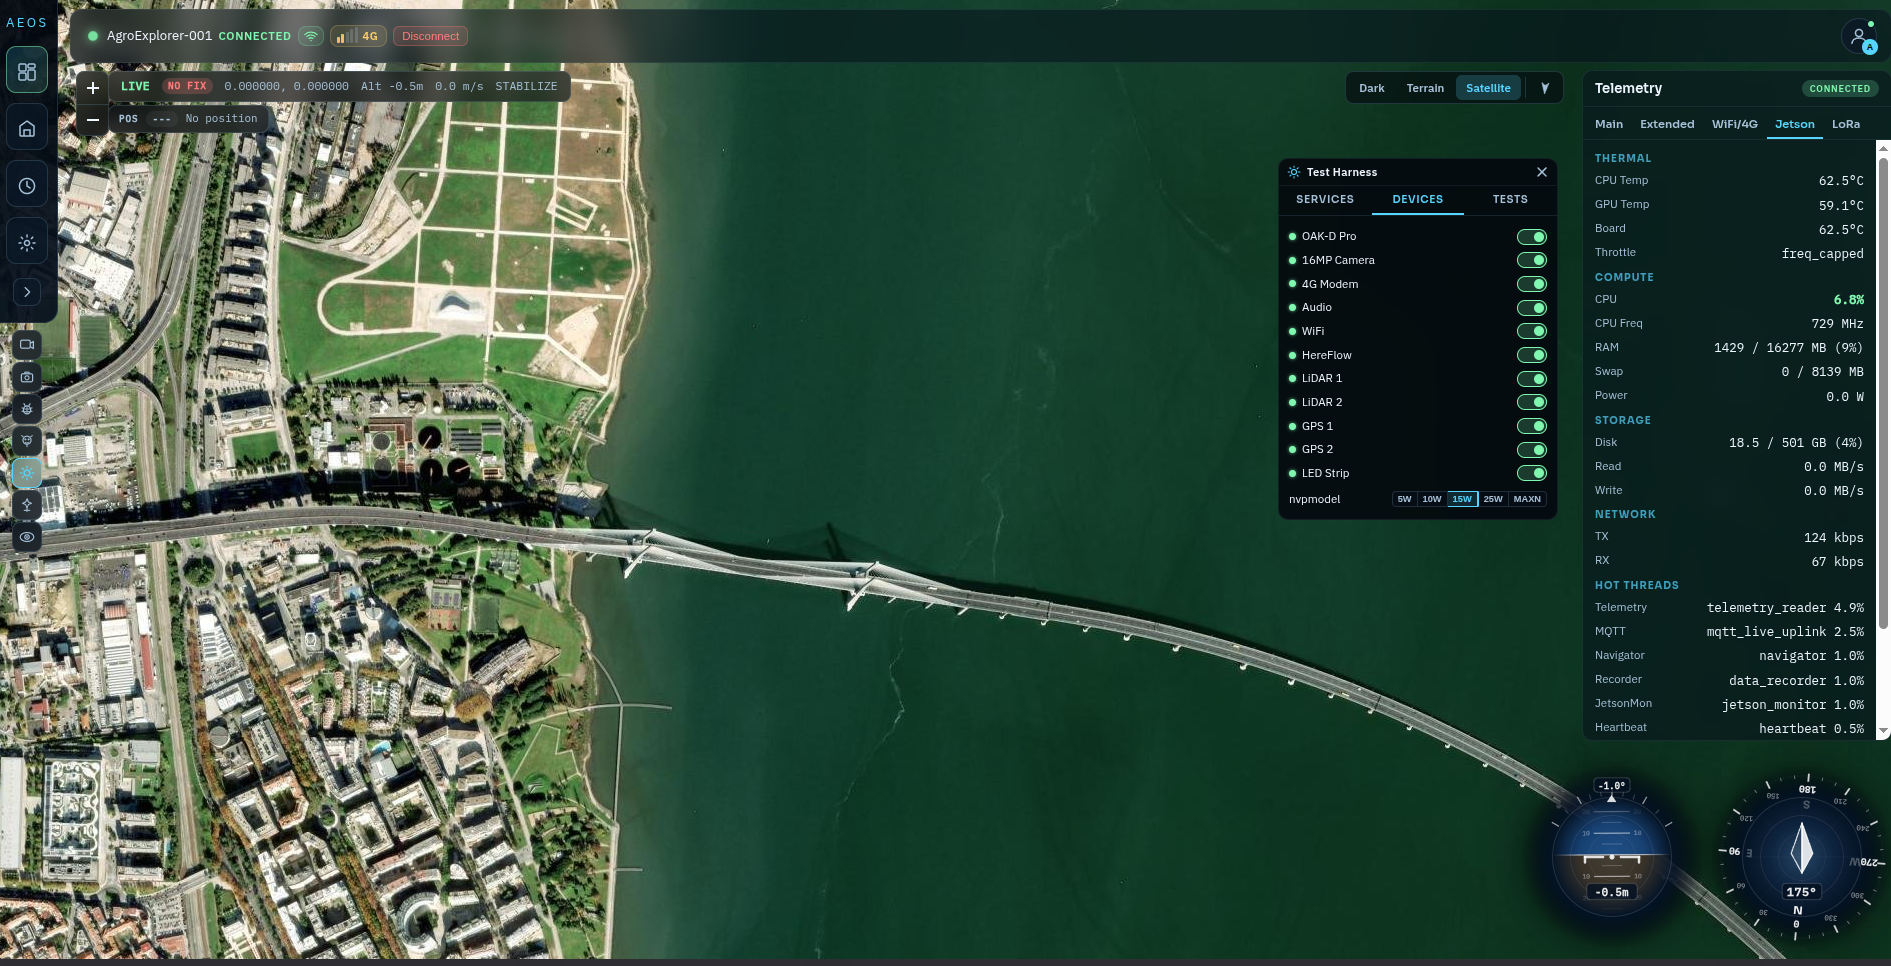Viewport: 1891px width, 966px height.
Task: Set nvpmodel to 25W
Action: (1493, 499)
